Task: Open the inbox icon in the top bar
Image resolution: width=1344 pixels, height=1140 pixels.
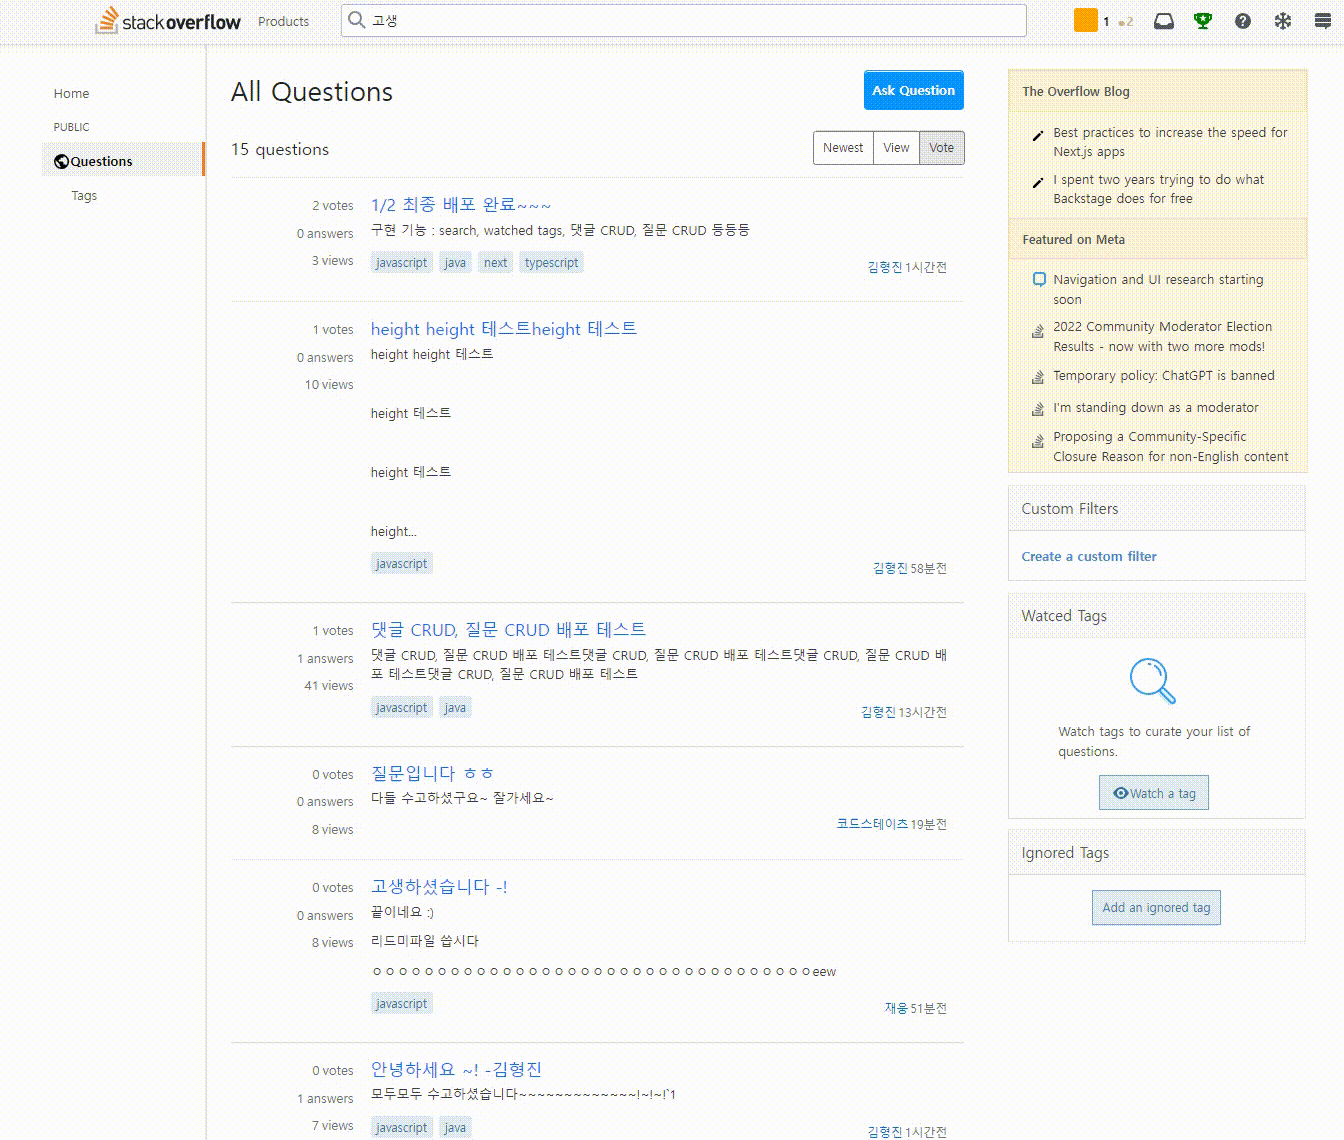Action: [x=1163, y=19]
